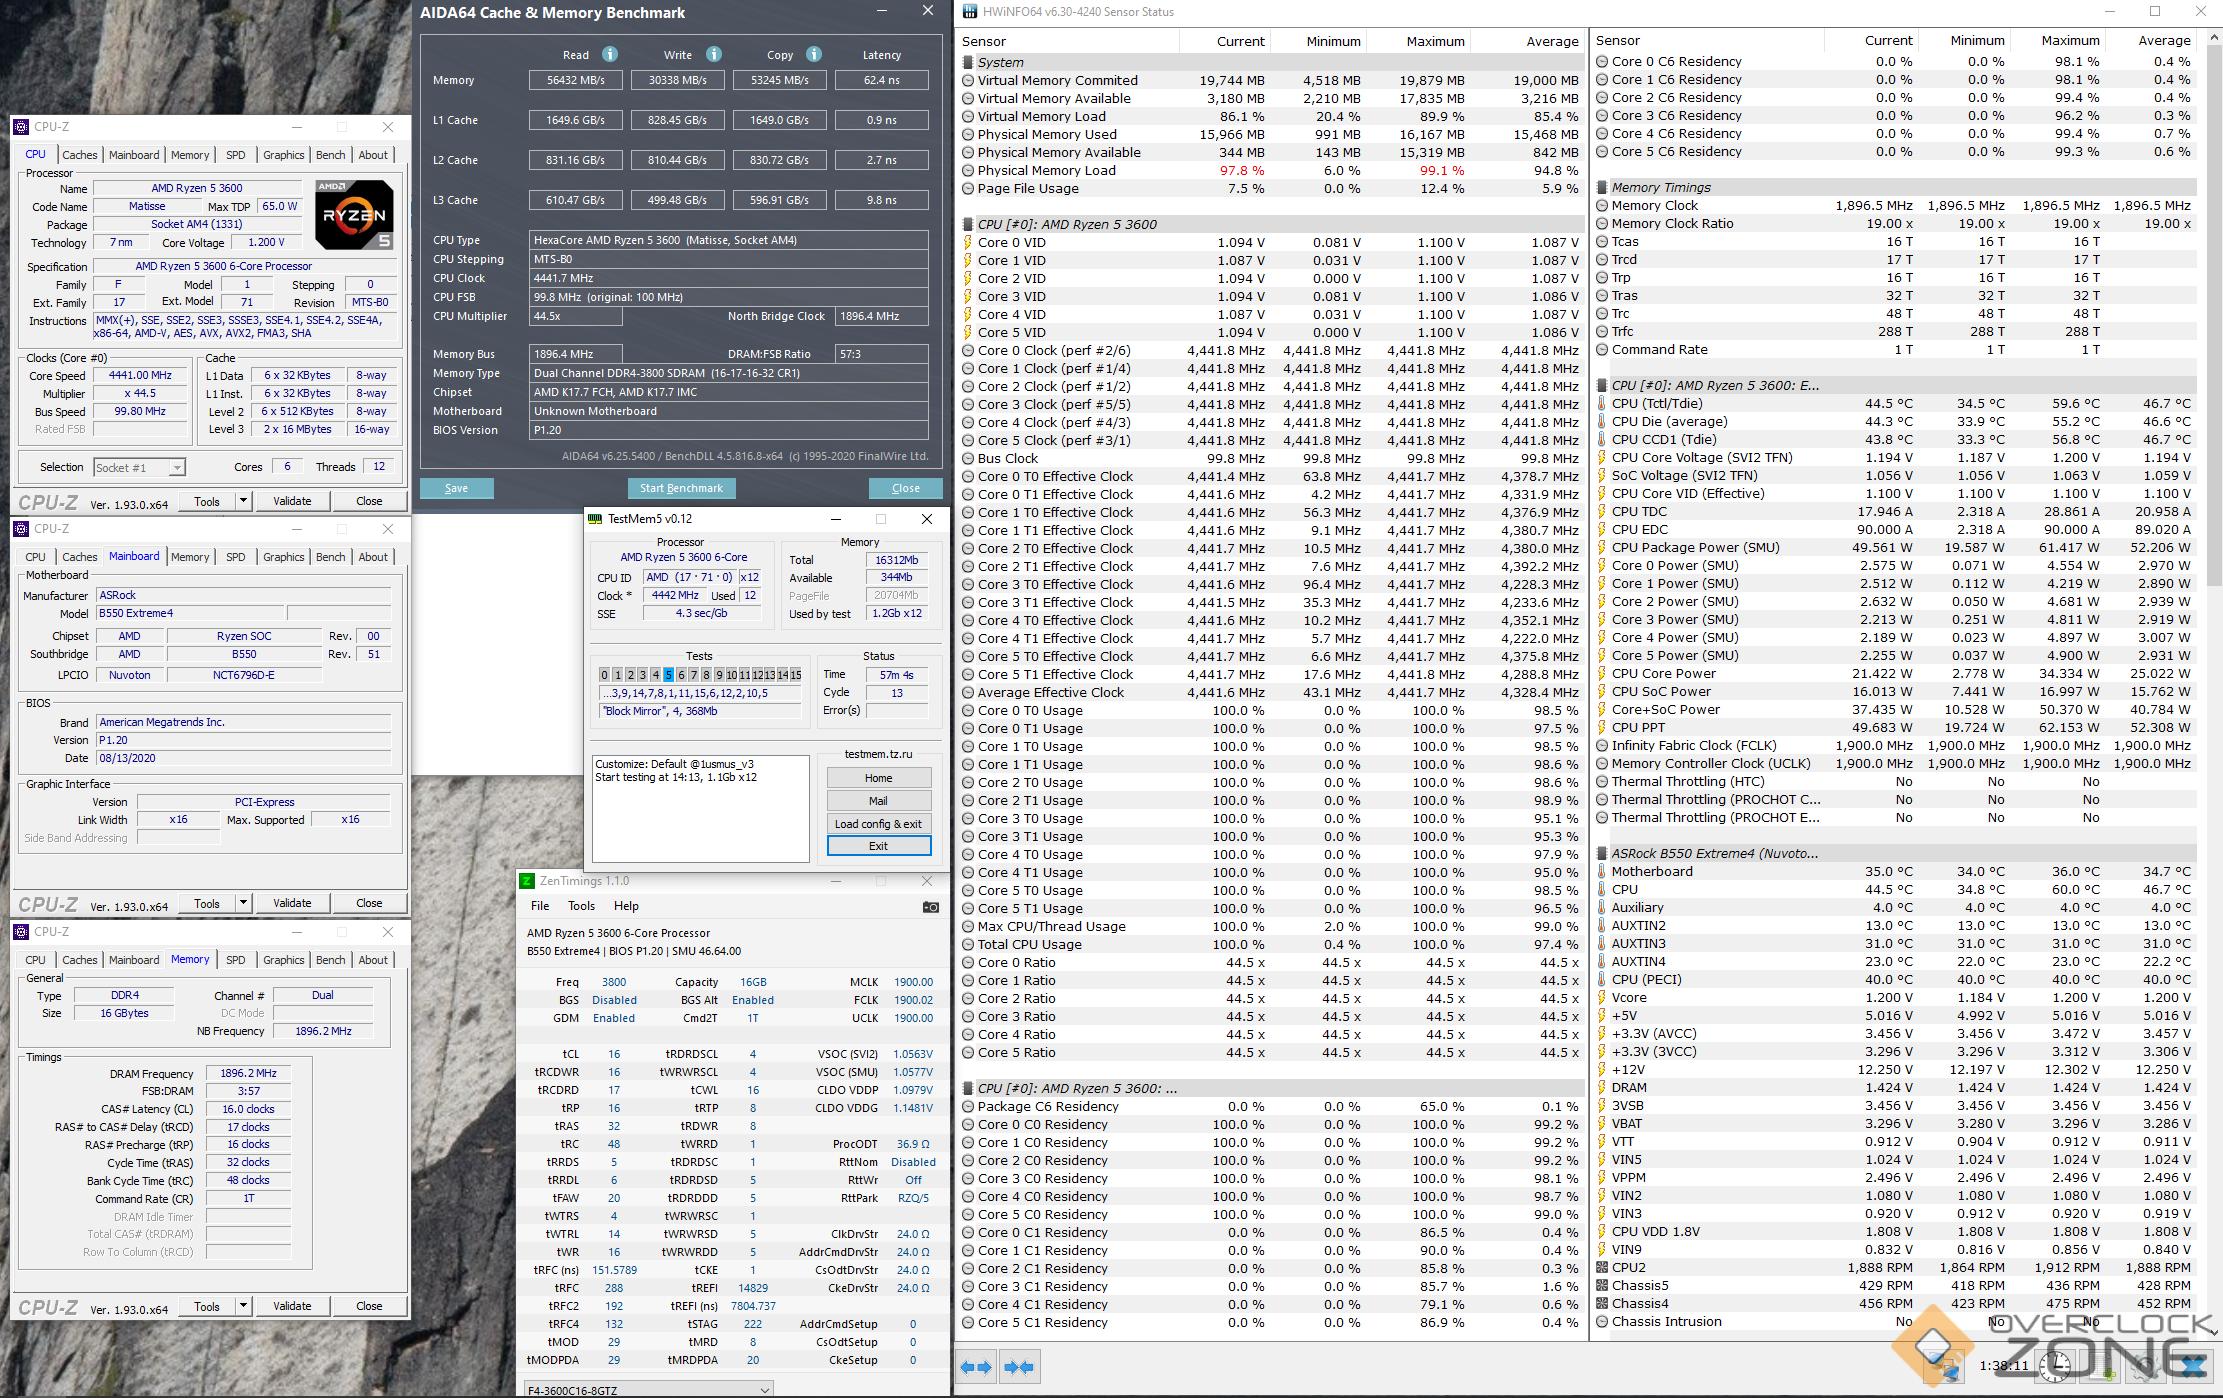The width and height of the screenshot is (2223, 1398).
Task: Click Load config & exit in TestMem5
Action: pyautogui.click(x=878, y=824)
